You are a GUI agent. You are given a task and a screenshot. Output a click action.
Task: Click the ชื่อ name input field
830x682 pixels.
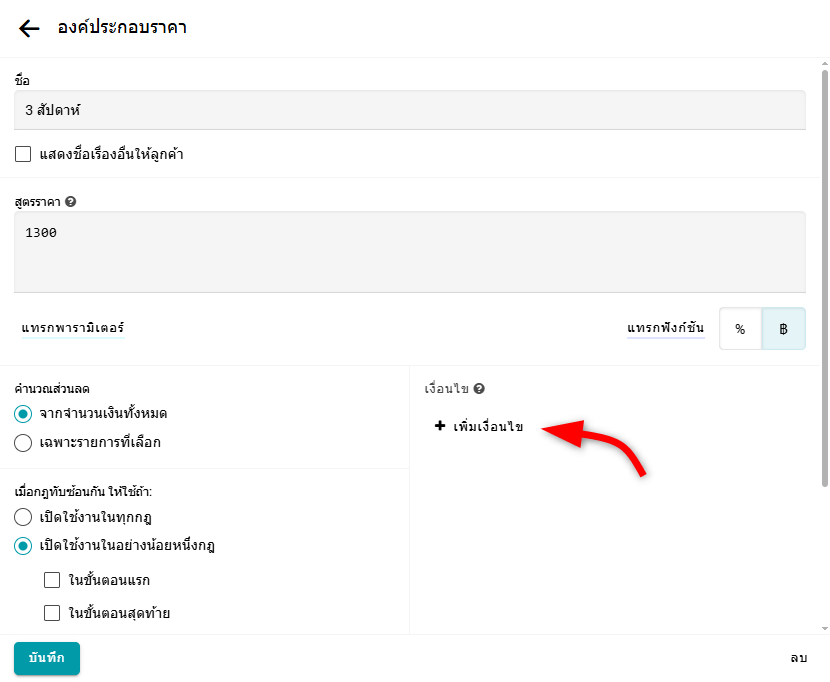click(409, 110)
